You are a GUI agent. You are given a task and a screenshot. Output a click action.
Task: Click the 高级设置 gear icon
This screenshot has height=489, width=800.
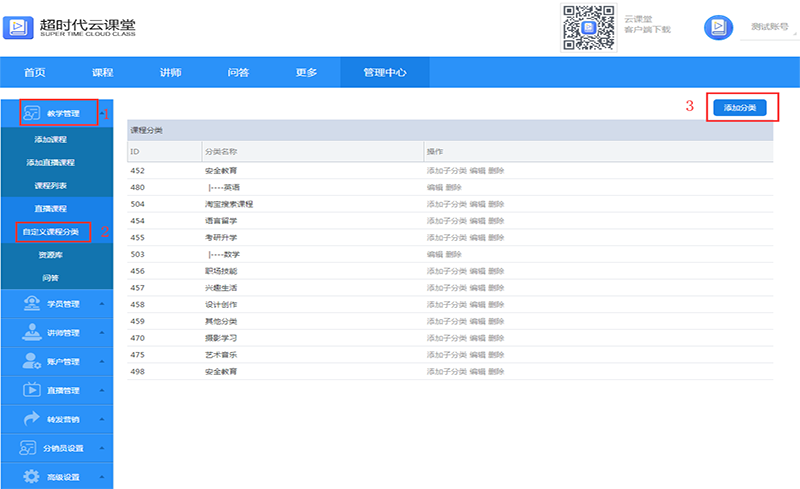[x=32, y=476]
